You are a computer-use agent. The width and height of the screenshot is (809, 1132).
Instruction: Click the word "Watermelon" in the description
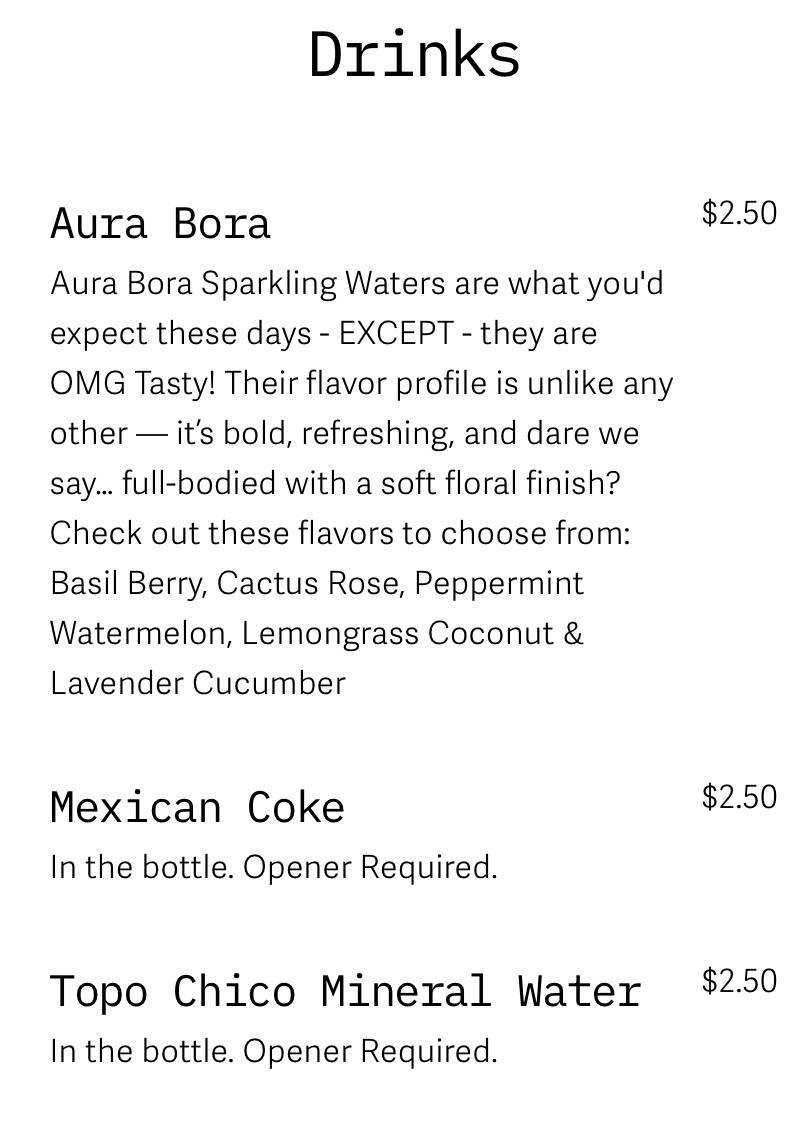(x=140, y=633)
